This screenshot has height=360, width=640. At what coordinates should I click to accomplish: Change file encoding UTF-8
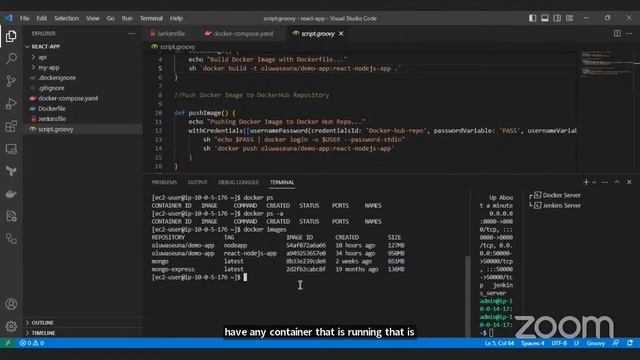click(x=559, y=343)
